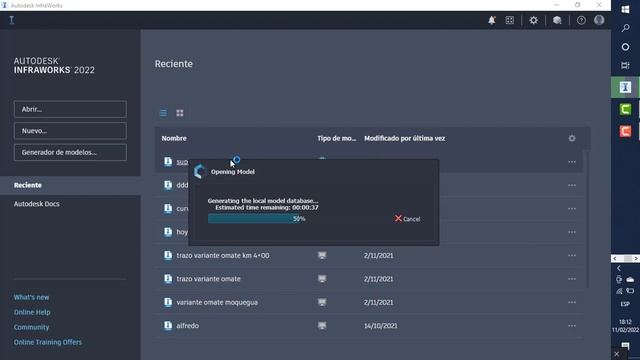
Task: Click local monitor icon in alfredo row
Action: click(322, 325)
